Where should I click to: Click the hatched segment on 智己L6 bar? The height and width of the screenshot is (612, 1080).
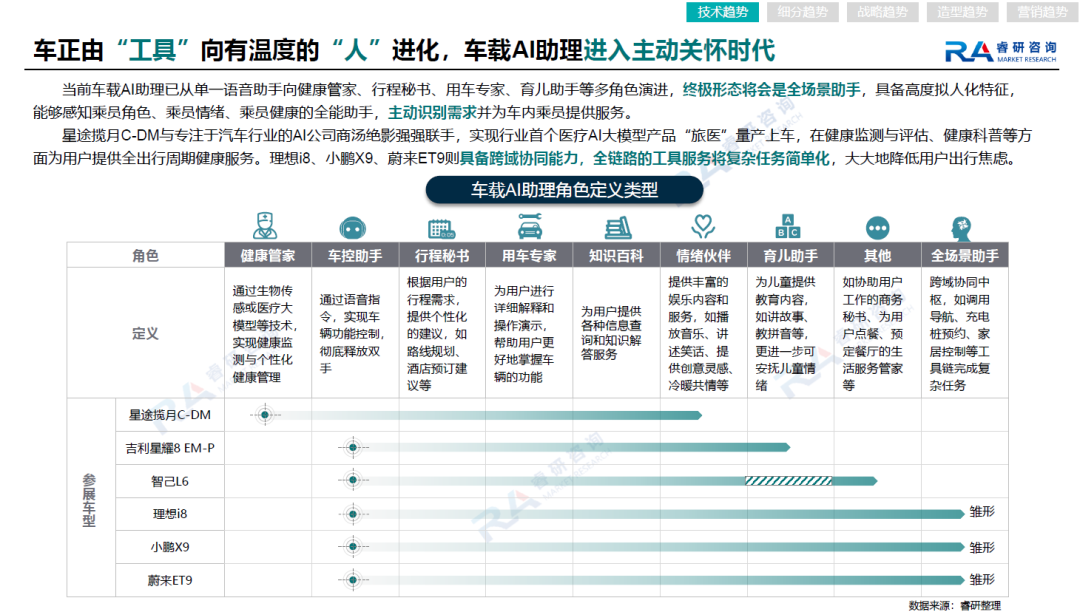click(789, 481)
